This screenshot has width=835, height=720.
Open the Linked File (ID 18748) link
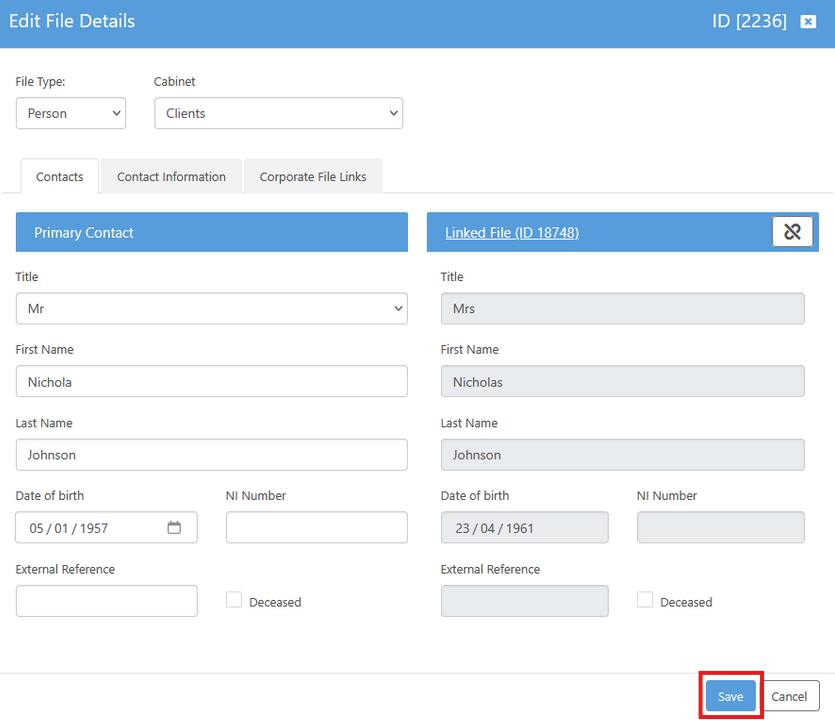click(512, 233)
